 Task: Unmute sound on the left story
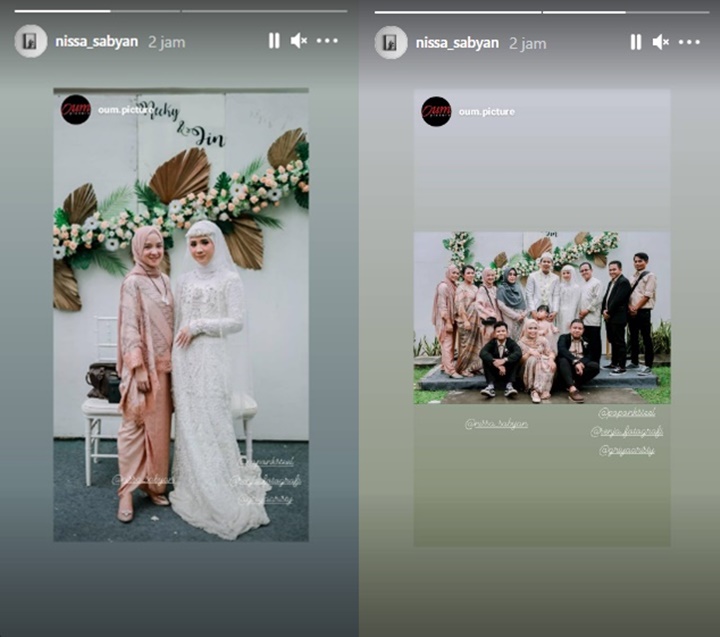299,41
